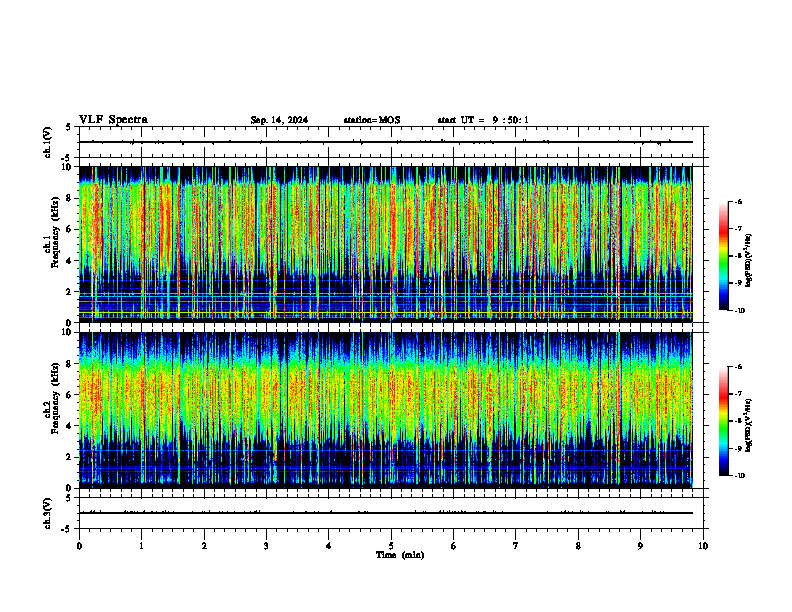Click the "2" tick on time axis

204,546
